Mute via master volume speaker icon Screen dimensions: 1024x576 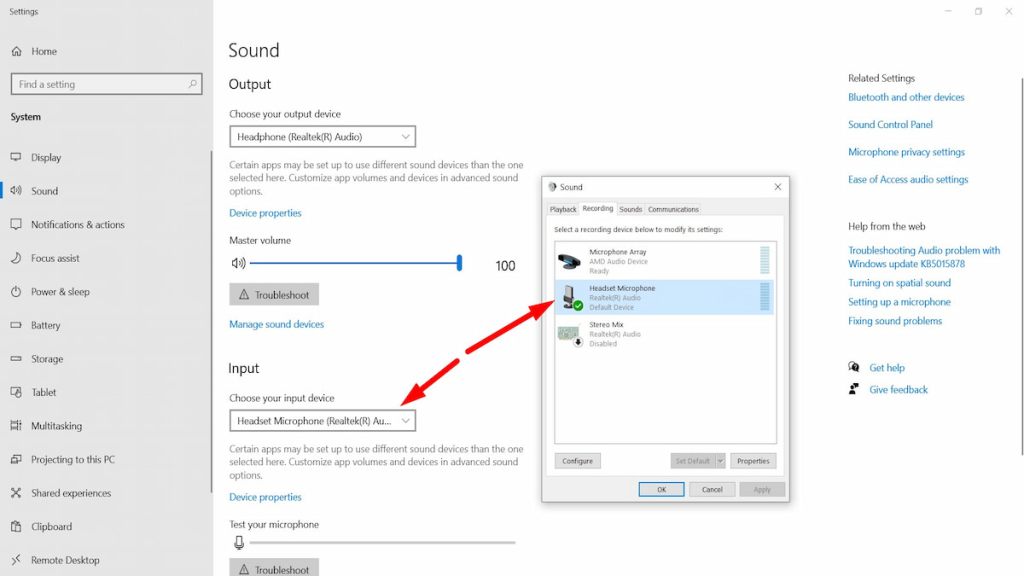click(238, 263)
